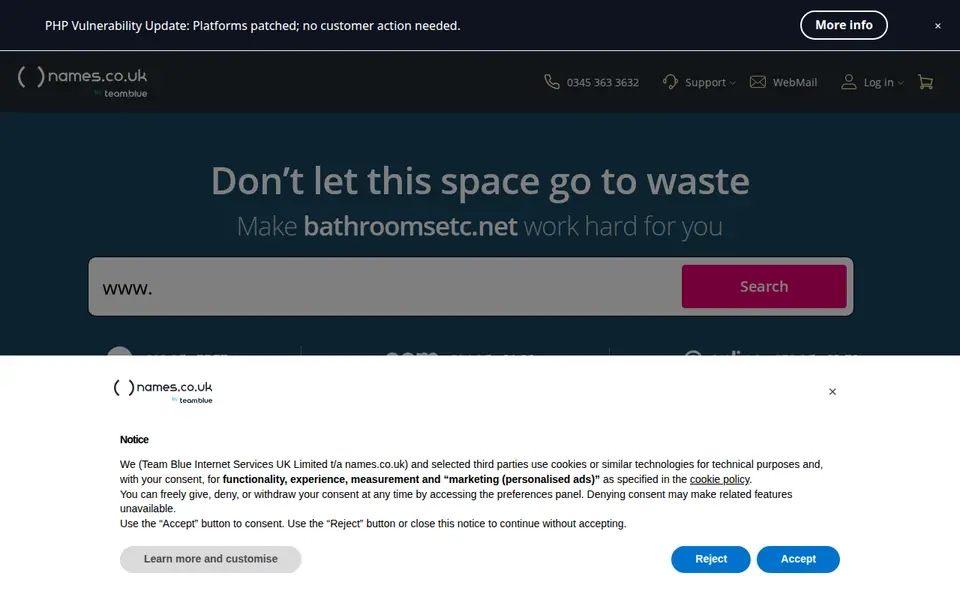The width and height of the screenshot is (960, 600).
Task: Reject cookies with the Reject button
Action: click(711, 559)
